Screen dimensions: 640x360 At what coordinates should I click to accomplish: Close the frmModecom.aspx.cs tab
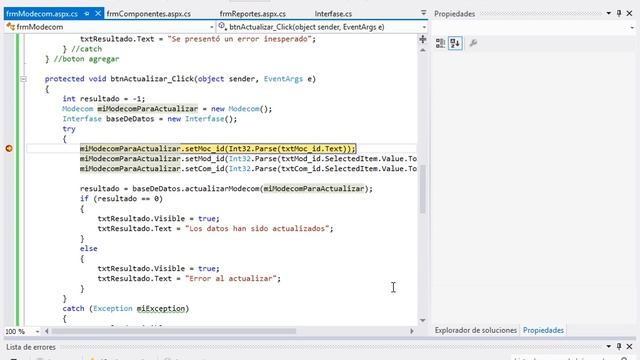tap(98, 13)
